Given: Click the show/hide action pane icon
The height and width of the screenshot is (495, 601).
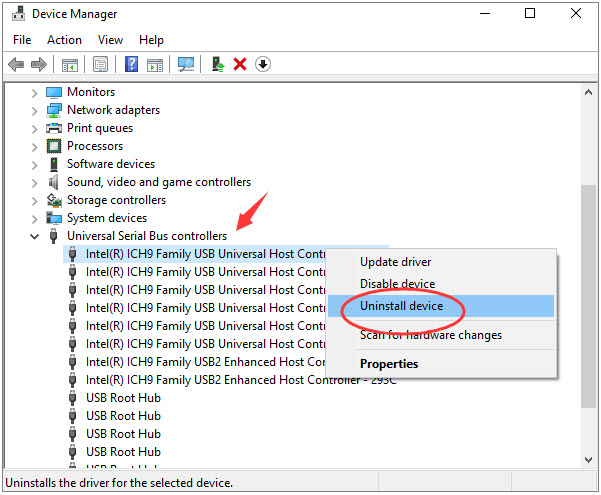Looking at the screenshot, I should coord(155,64).
